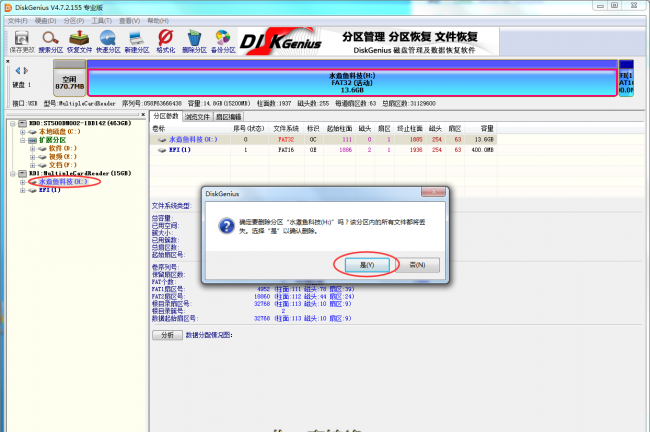This screenshot has width=650, height=432.
Task: Select 软件 (D:) in disk tree
Action: click(x=63, y=148)
